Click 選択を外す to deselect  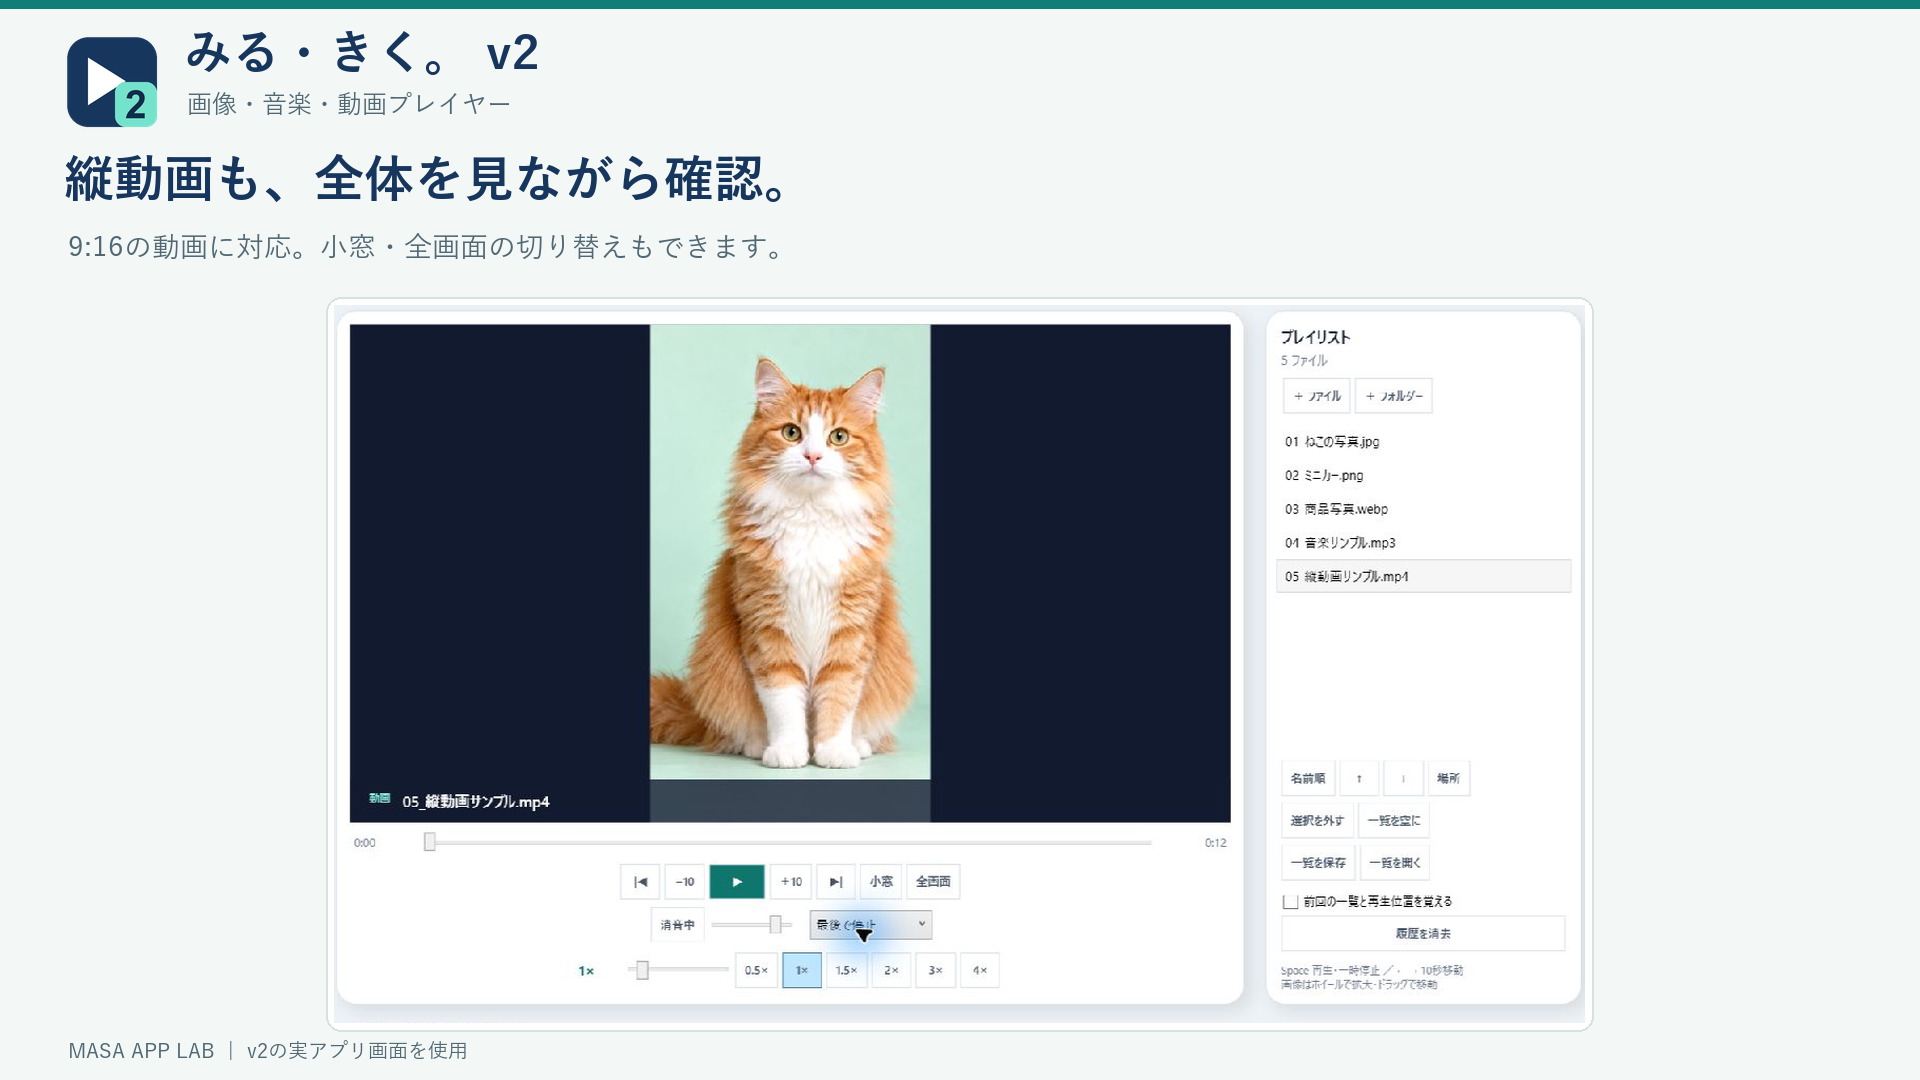(x=1317, y=820)
